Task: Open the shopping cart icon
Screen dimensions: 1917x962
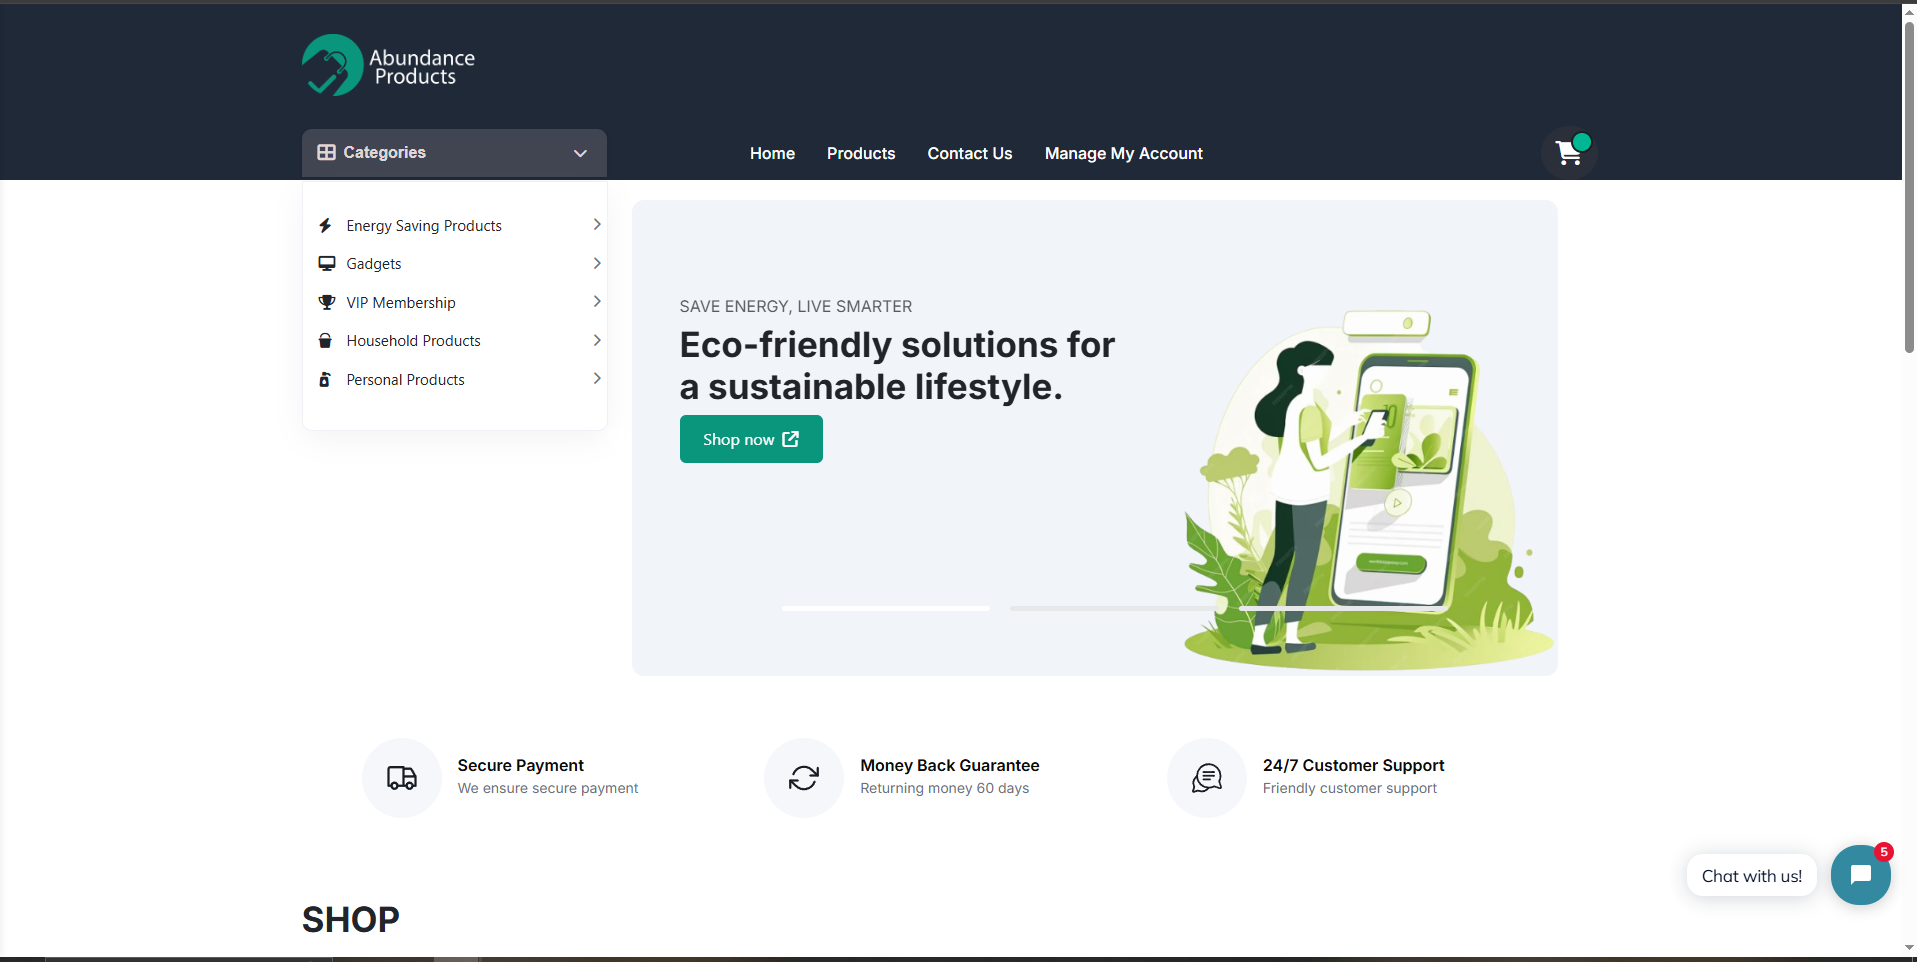Action: coord(1568,153)
